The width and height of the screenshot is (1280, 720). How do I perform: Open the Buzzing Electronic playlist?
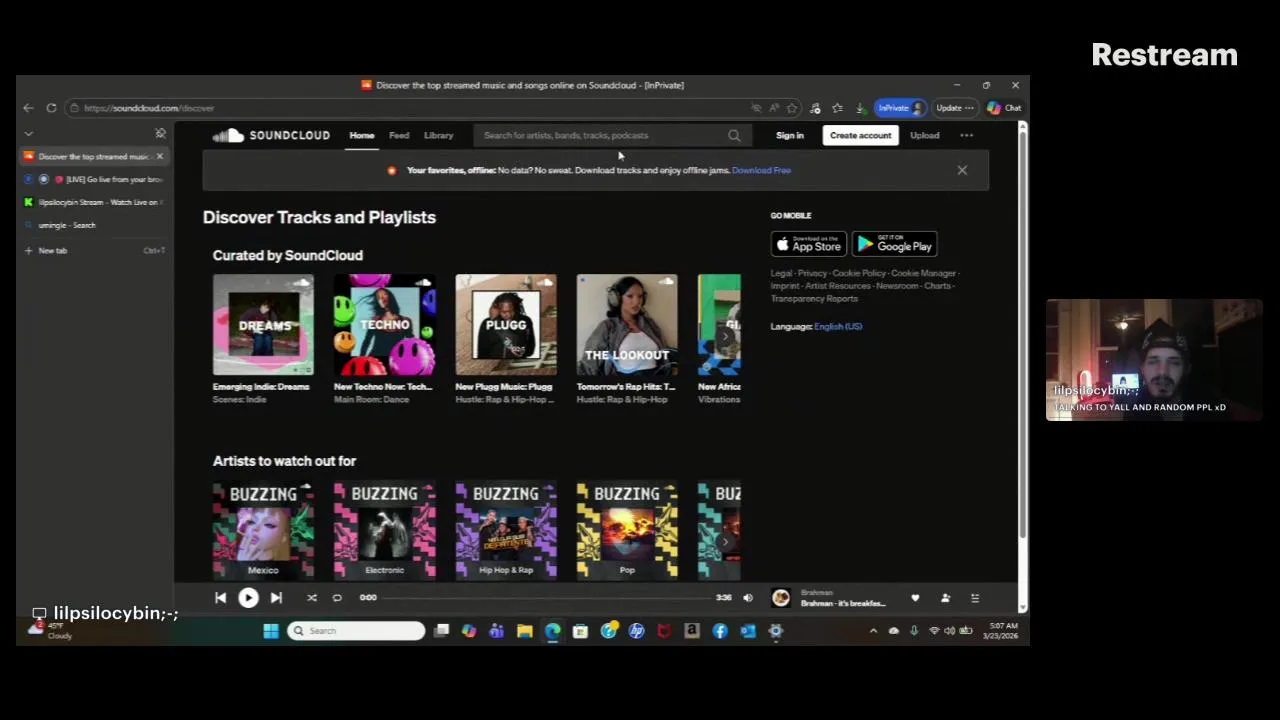click(x=384, y=530)
